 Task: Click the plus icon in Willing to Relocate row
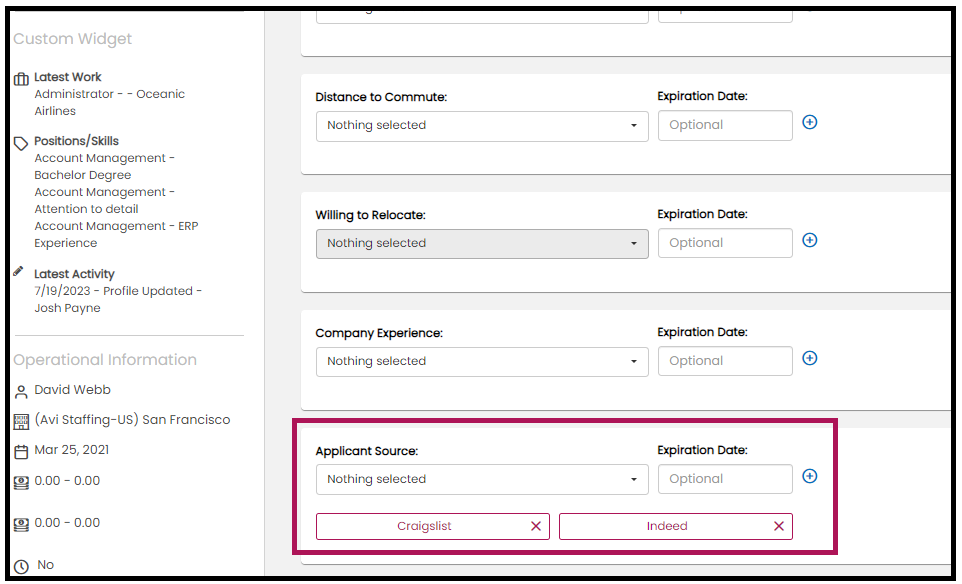pyautogui.click(x=810, y=240)
